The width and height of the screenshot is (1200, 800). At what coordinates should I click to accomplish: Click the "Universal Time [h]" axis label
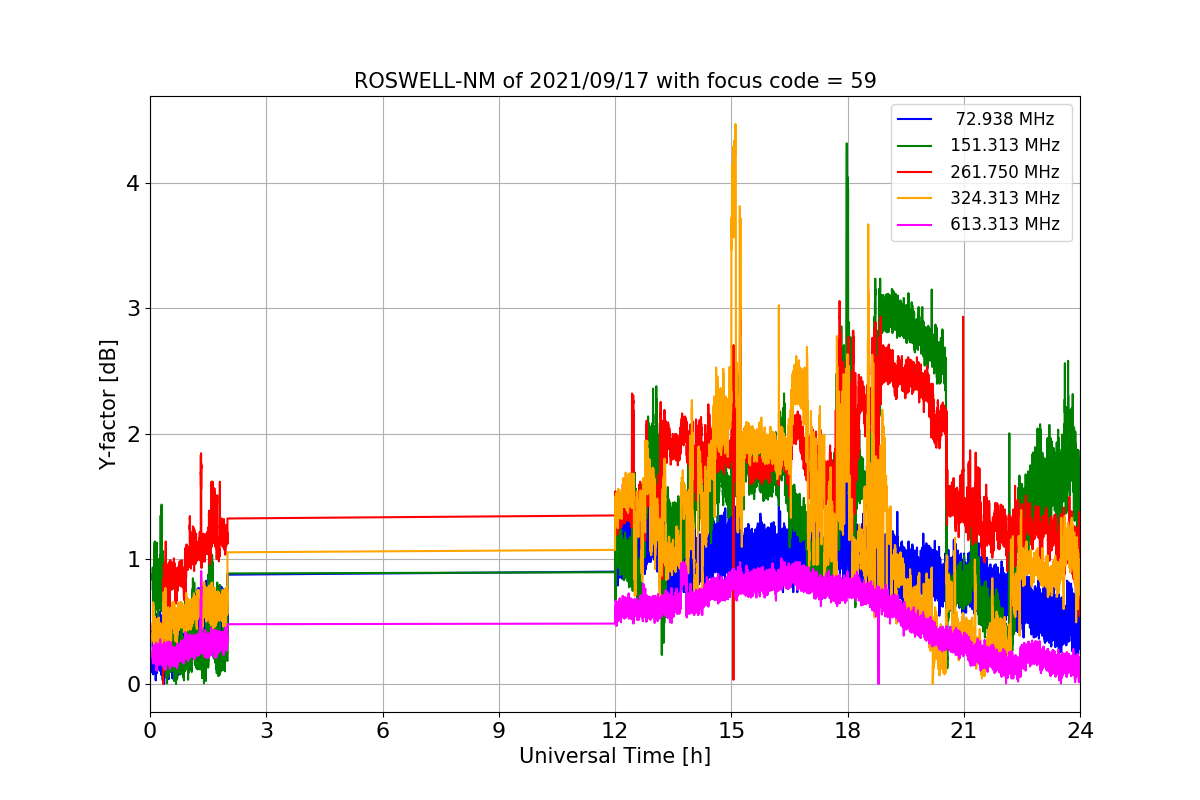tap(615, 757)
